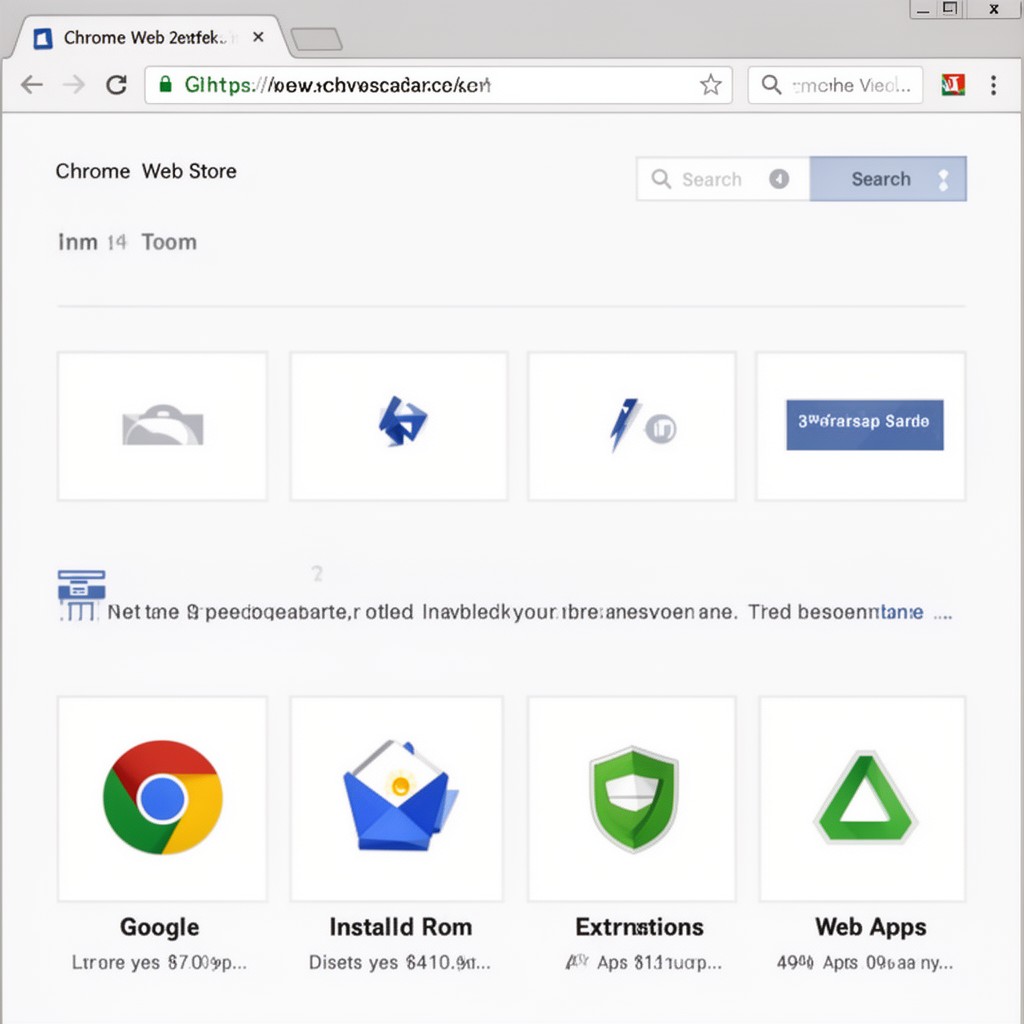The height and width of the screenshot is (1024, 1024).
Task: Open the browser three-dot menu
Action: (x=993, y=85)
